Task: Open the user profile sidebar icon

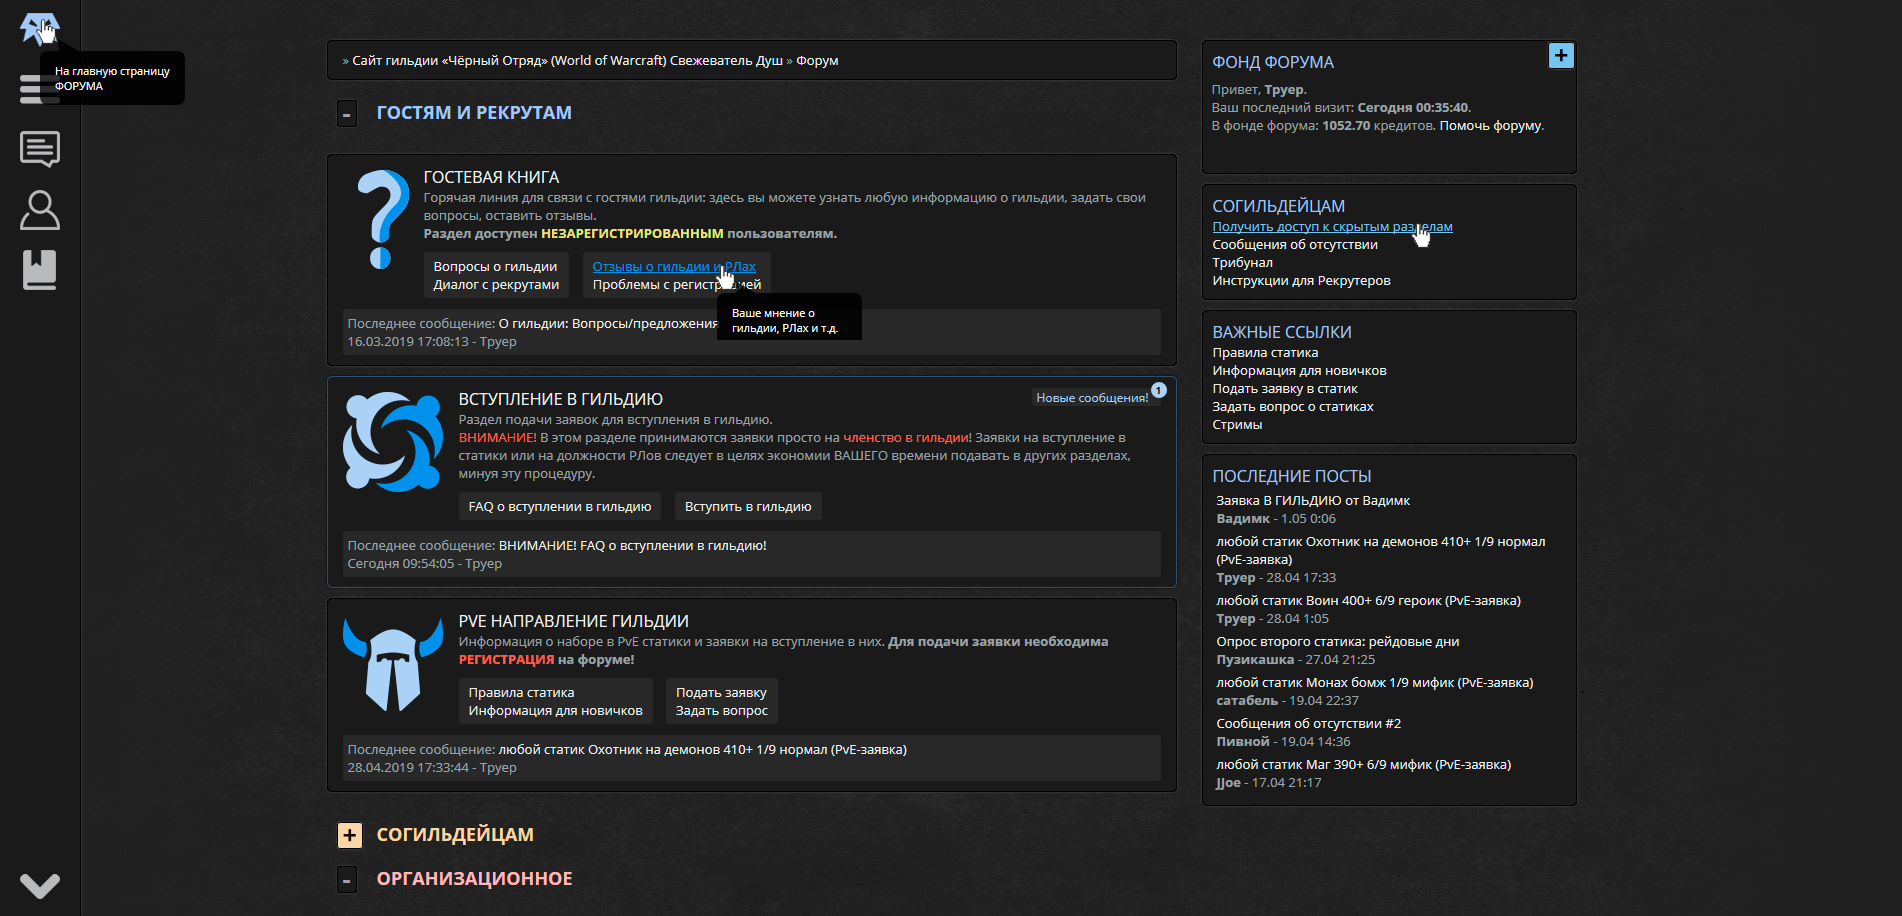Action: click(x=40, y=210)
